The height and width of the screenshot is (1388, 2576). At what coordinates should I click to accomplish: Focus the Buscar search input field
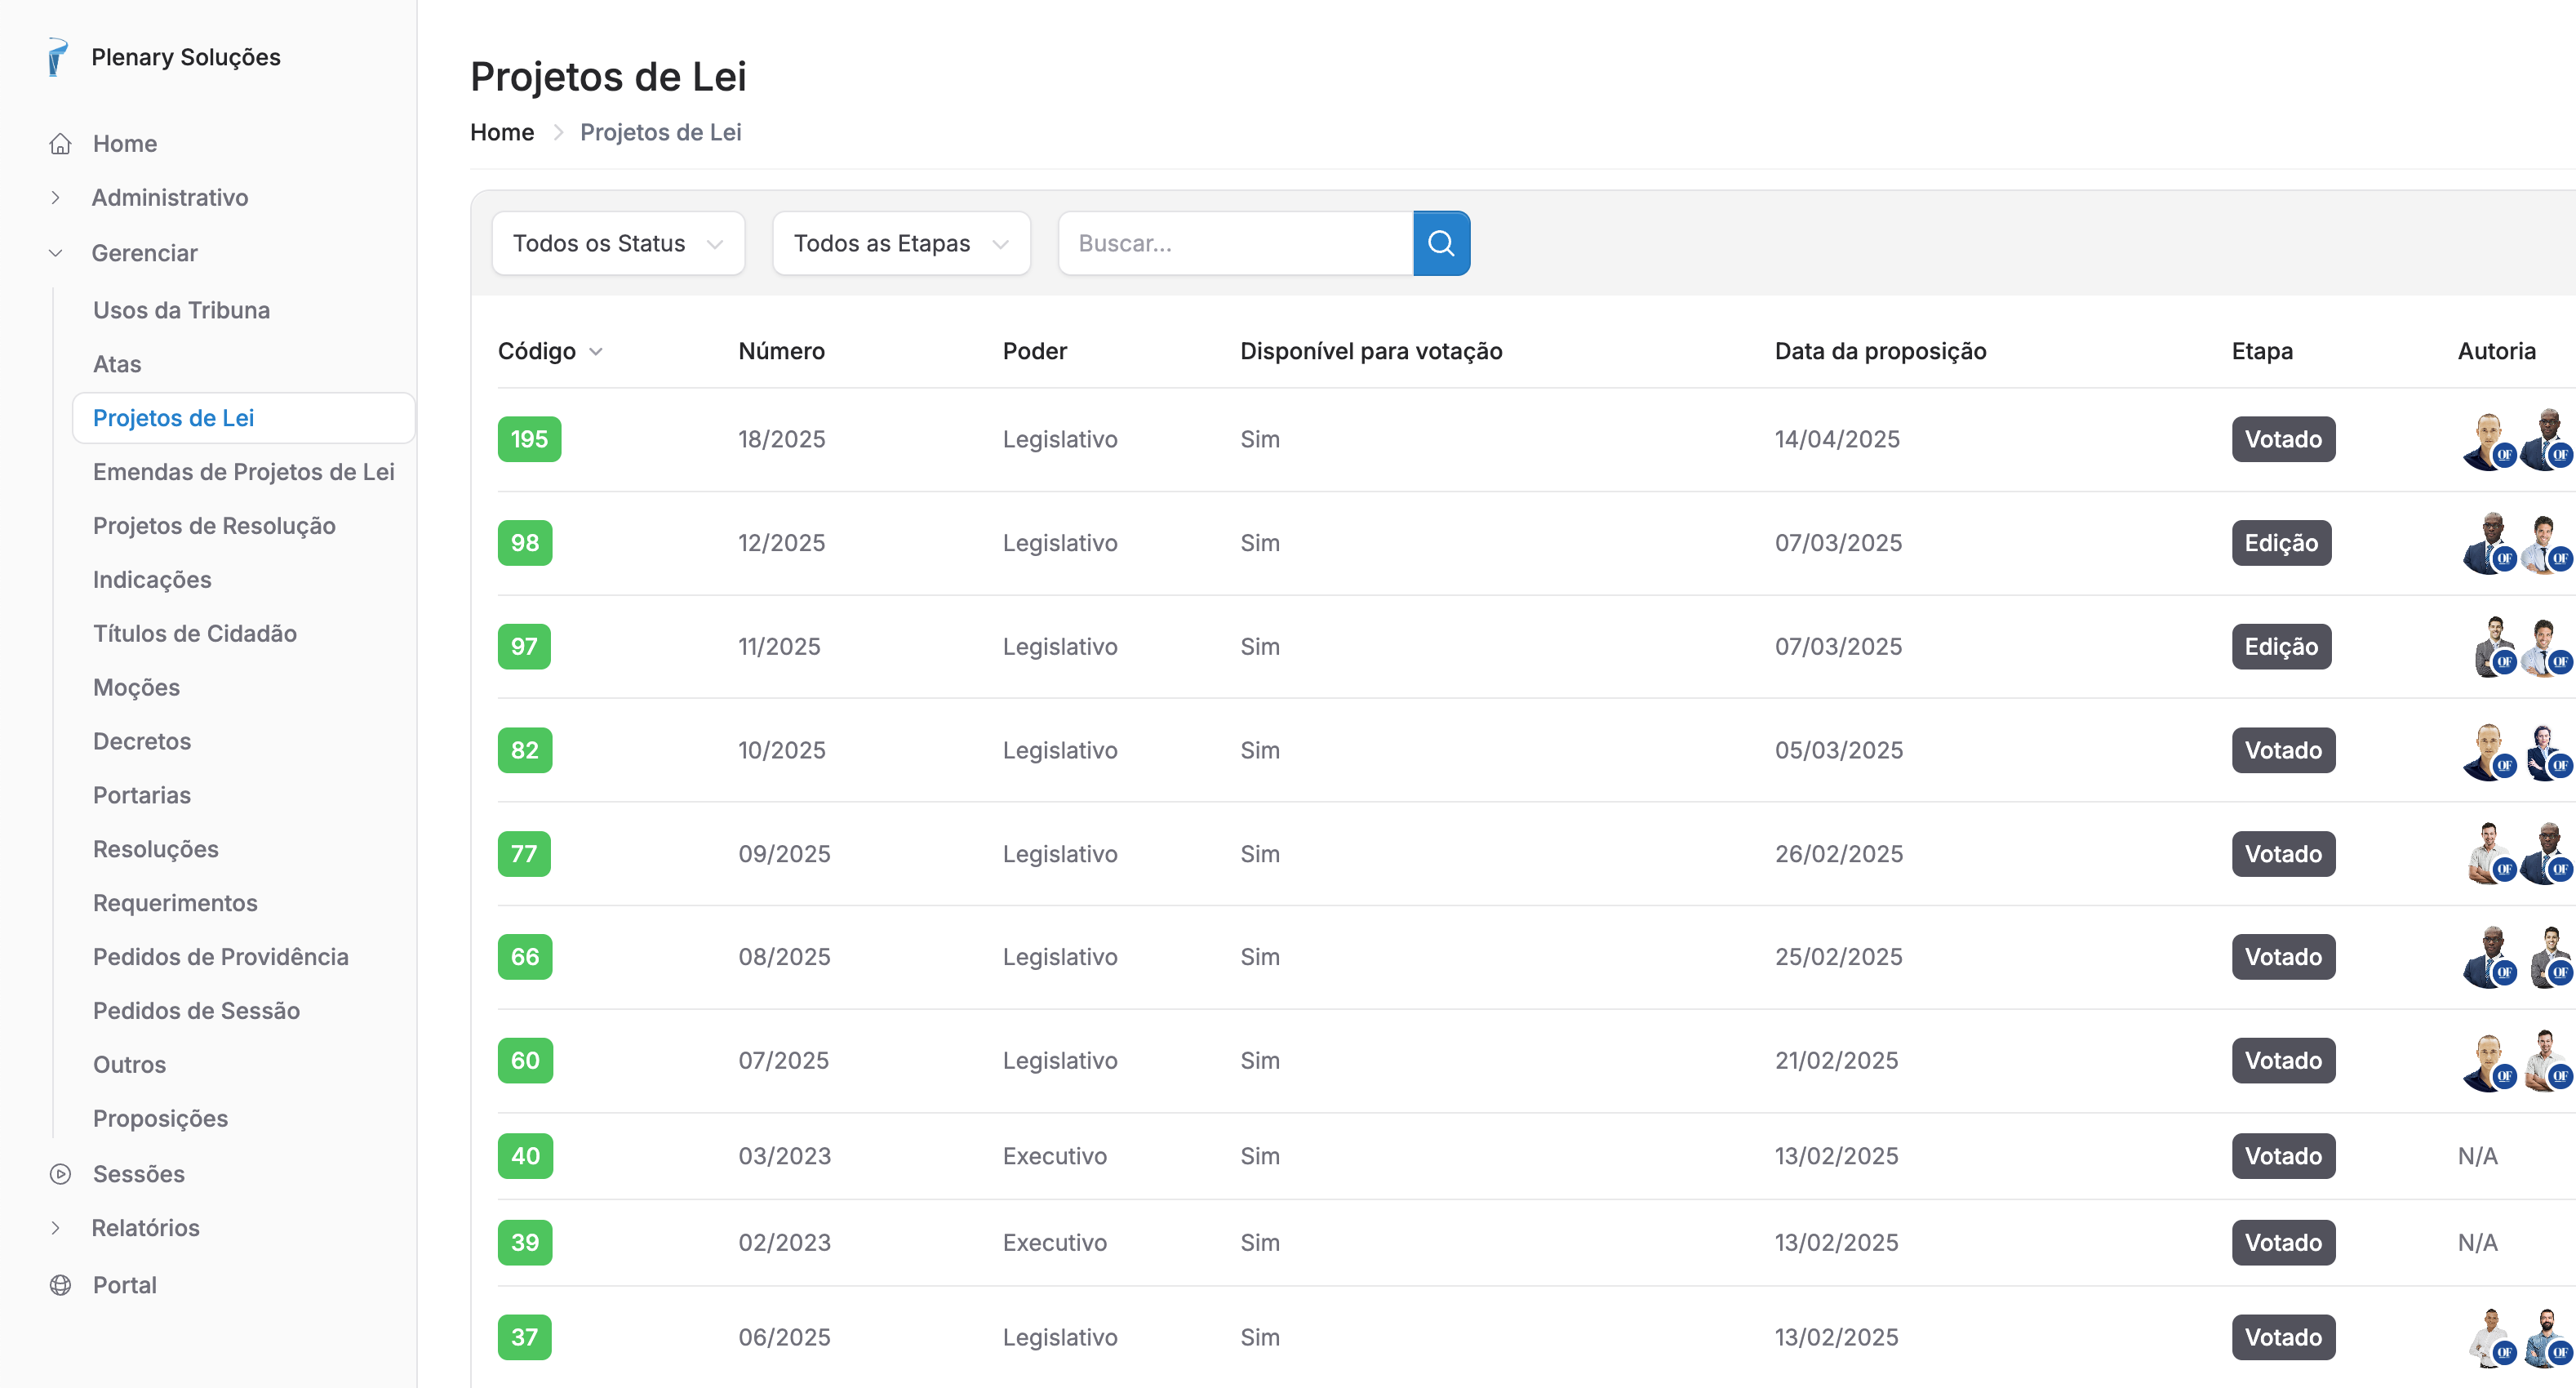[1235, 243]
